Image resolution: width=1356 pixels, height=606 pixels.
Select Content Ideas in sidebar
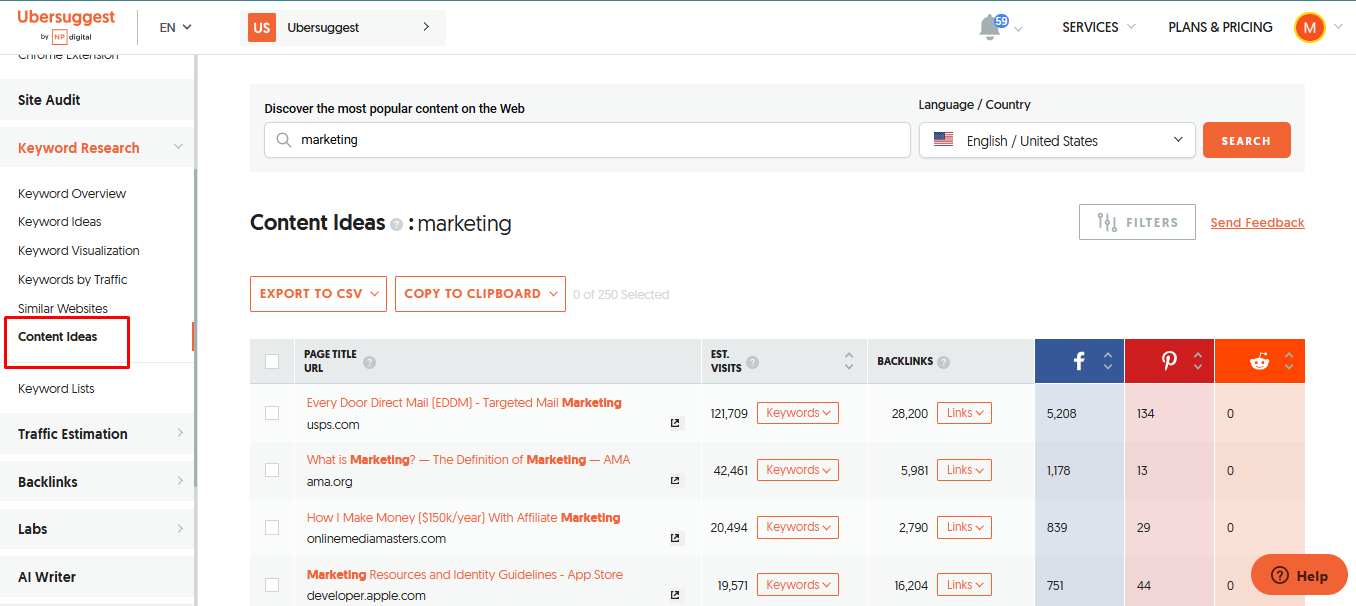pyautogui.click(x=58, y=337)
